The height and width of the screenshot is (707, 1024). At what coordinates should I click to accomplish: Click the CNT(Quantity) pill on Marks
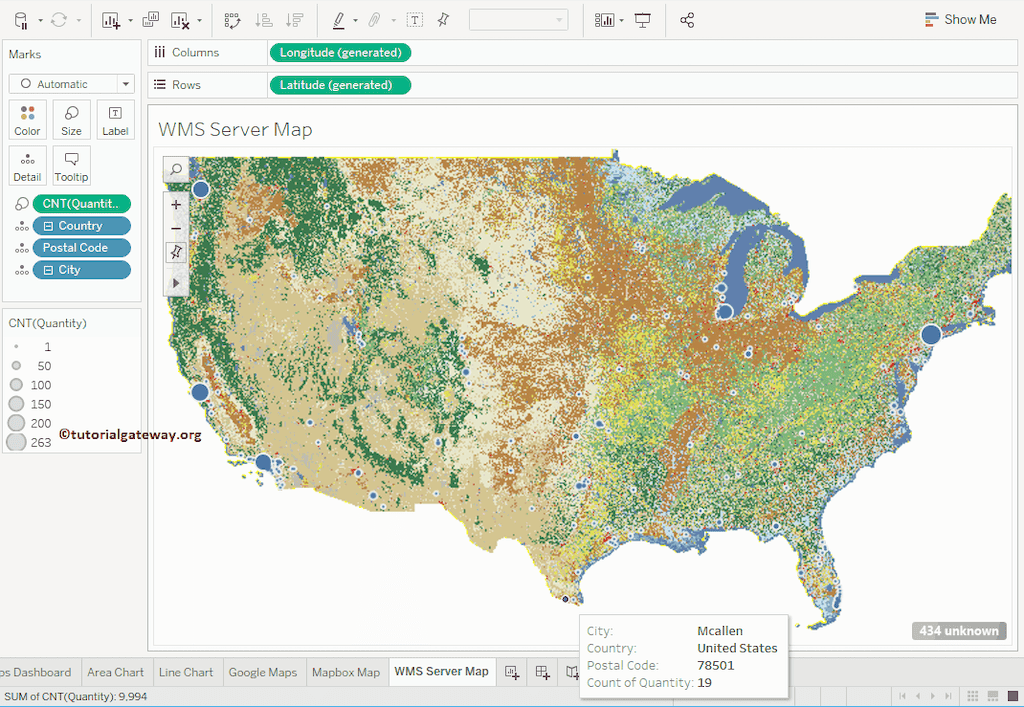point(81,203)
